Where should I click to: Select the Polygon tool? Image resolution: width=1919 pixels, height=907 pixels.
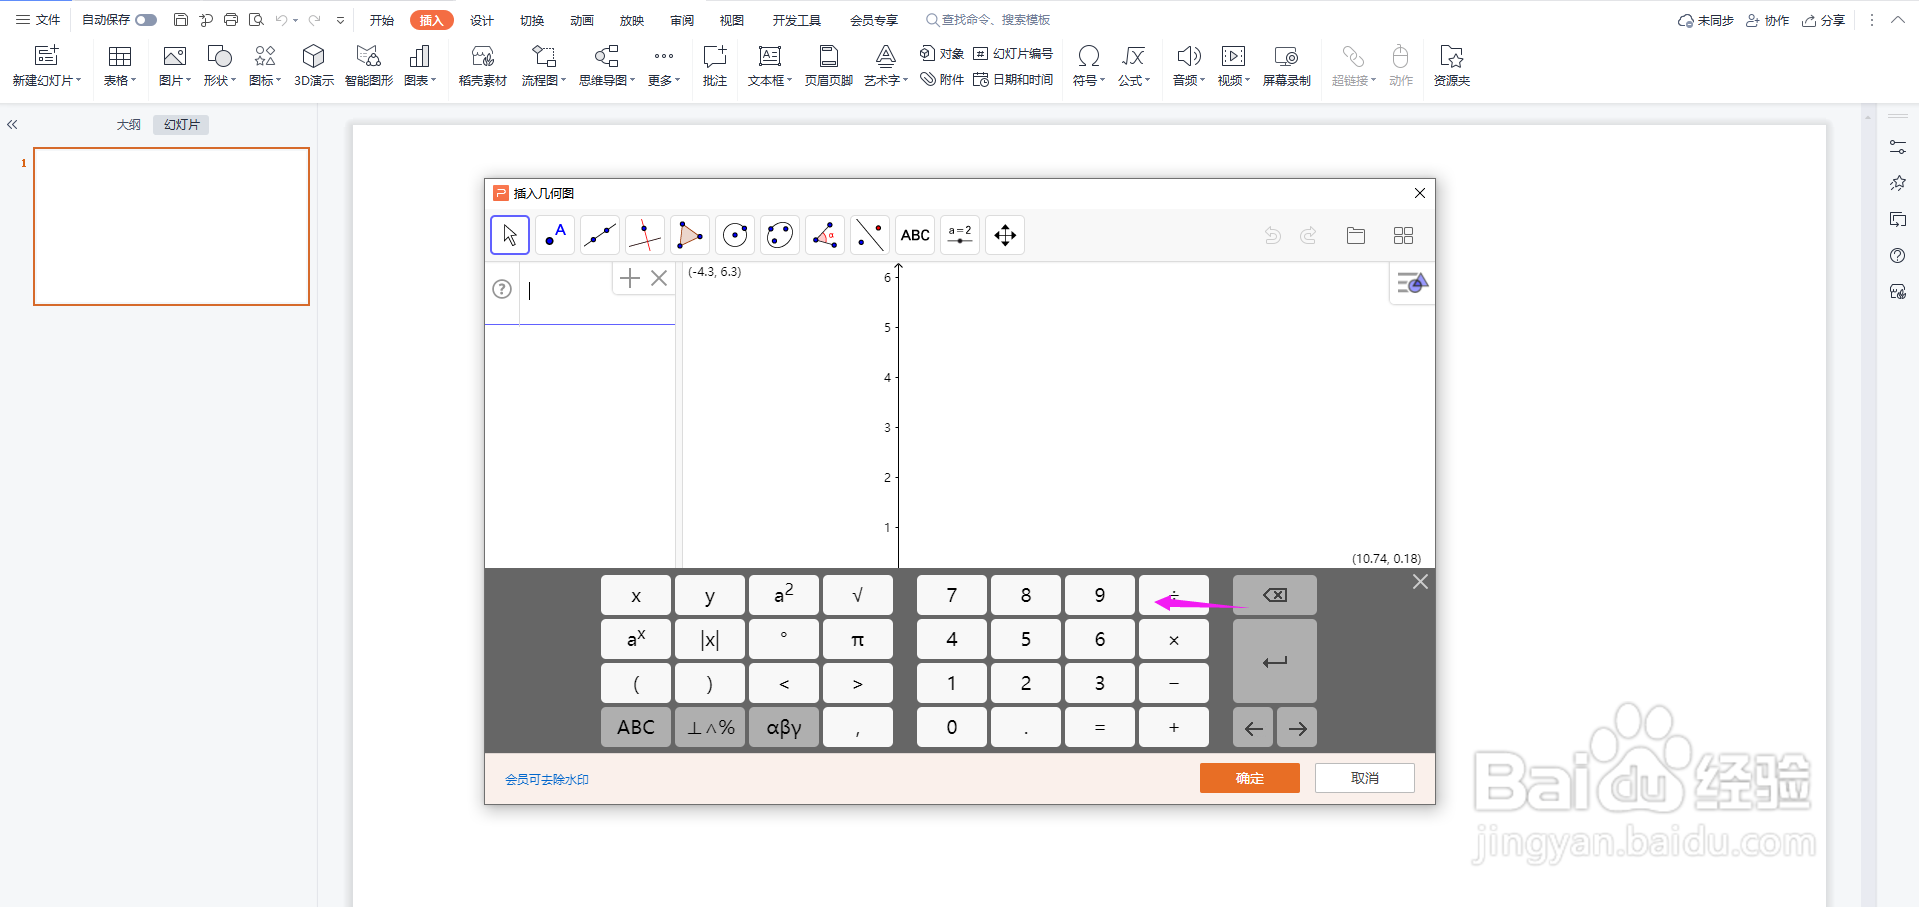(690, 235)
